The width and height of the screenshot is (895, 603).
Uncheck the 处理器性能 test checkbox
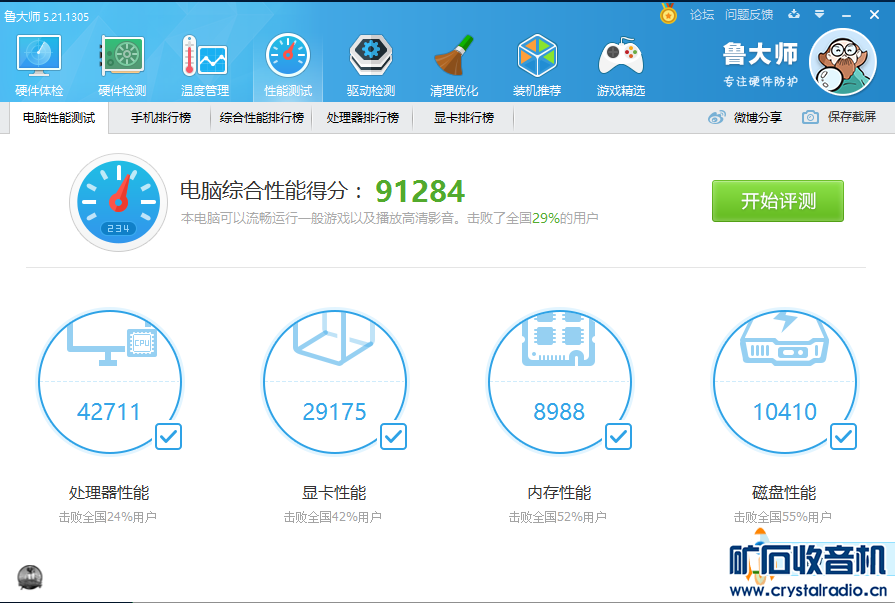pyautogui.click(x=168, y=436)
